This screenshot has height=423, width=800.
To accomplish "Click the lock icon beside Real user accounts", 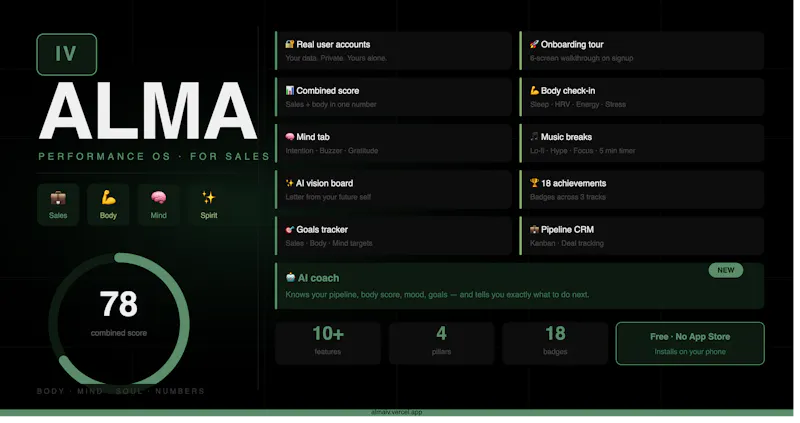I will tap(290, 44).
